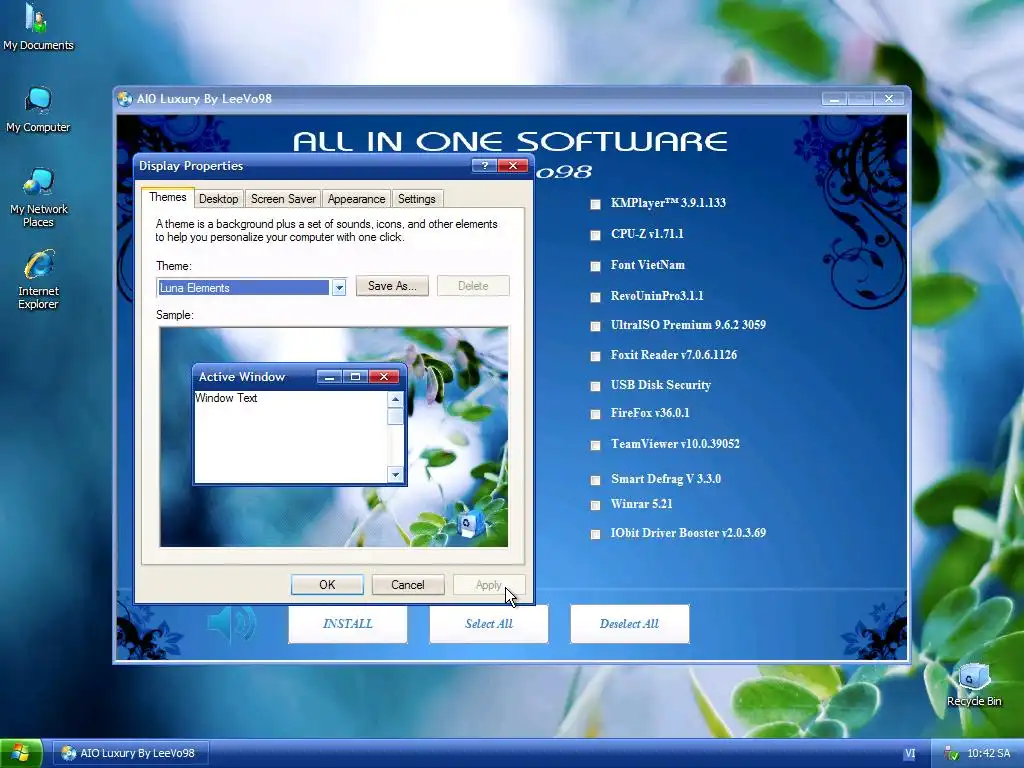
Task: Click the INSTALL button
Action: click(x=347, y=624)
